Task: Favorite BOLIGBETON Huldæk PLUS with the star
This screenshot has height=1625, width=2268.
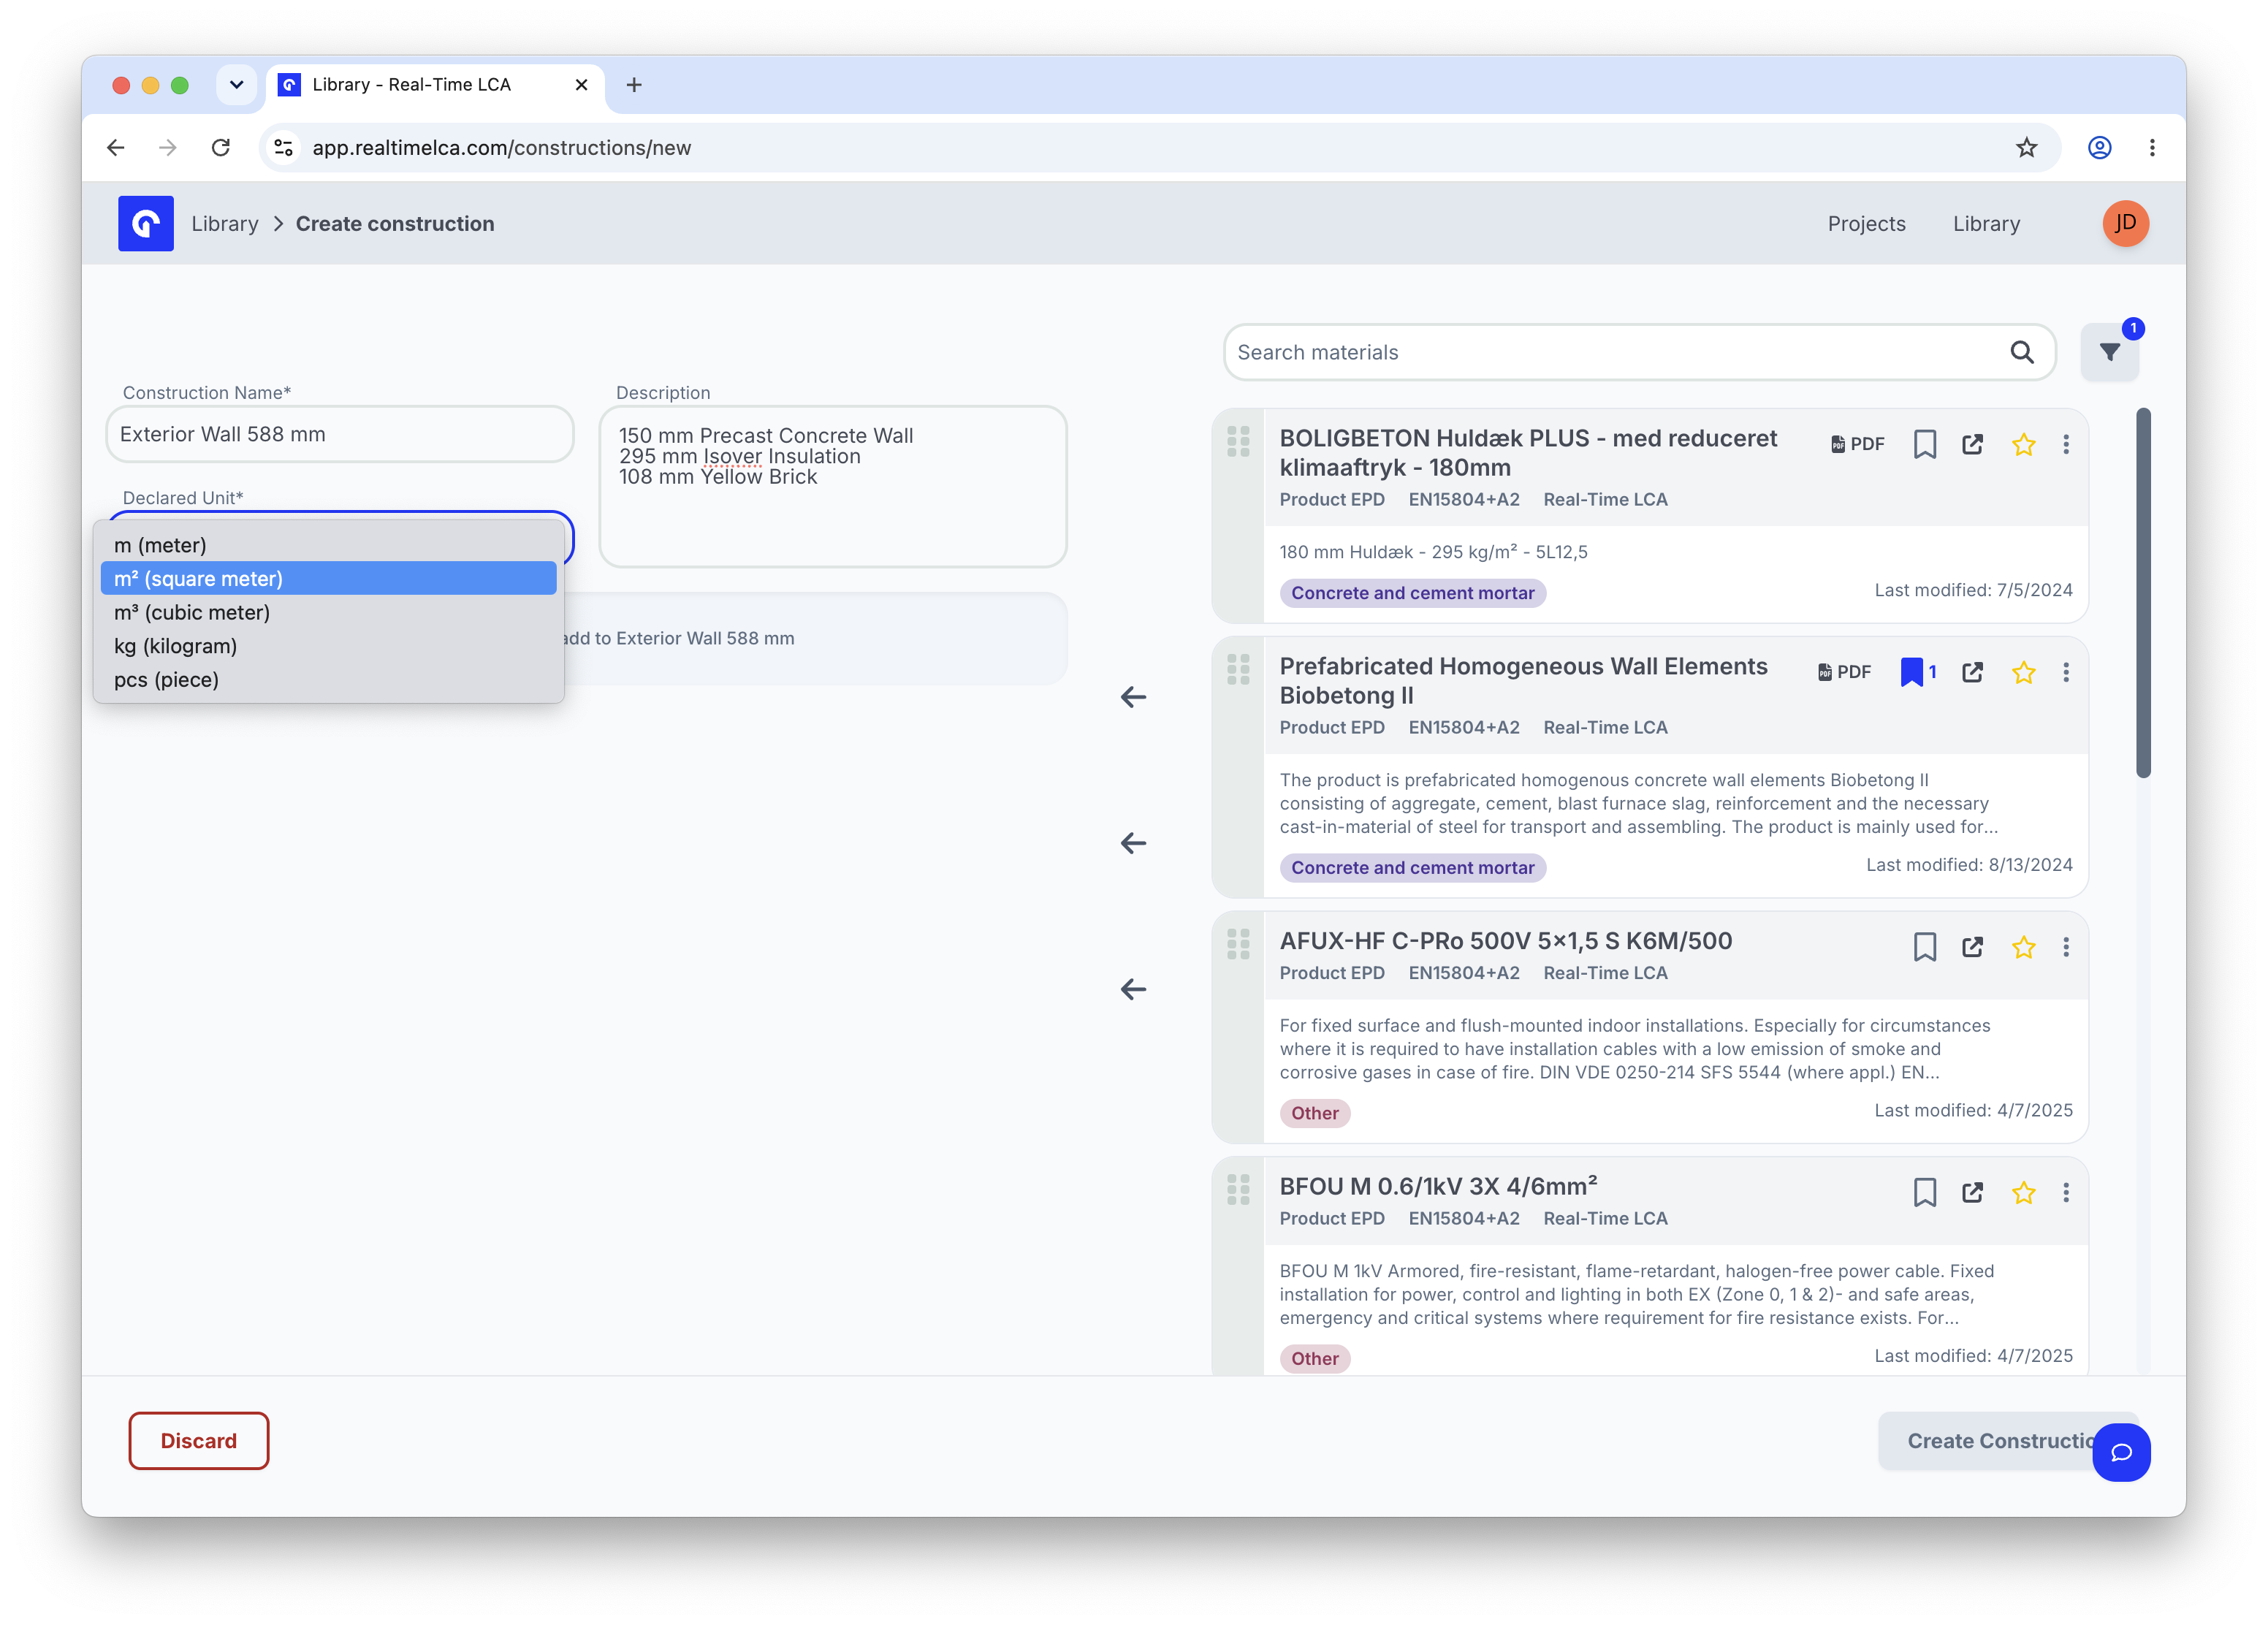Action: (x=2023, y=444)
